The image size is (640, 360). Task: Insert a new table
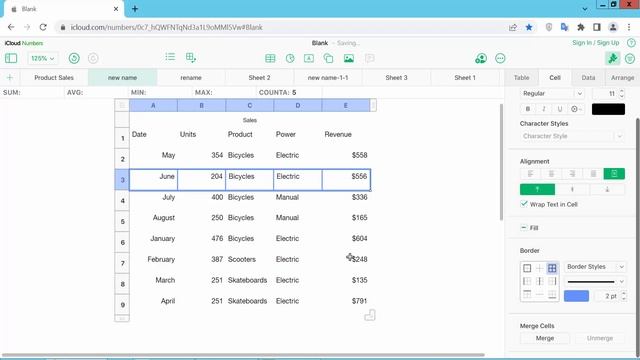[270, 58]
